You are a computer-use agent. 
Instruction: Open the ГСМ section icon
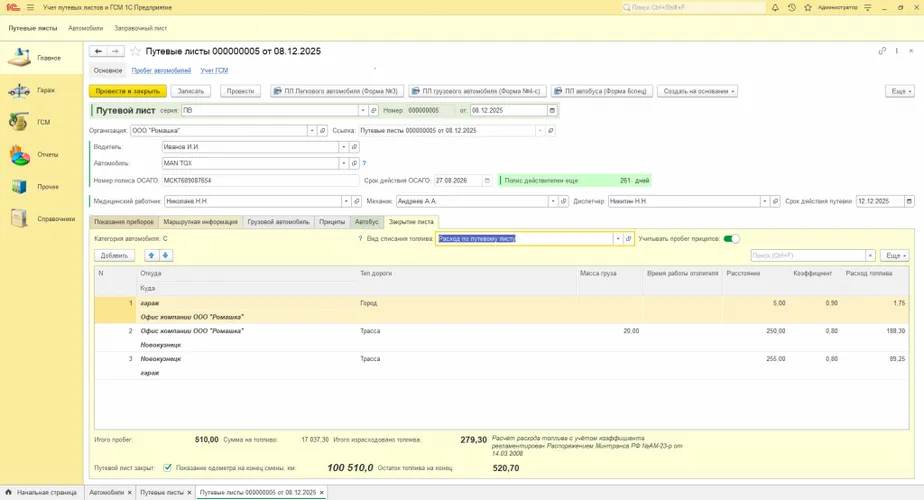pos(18,122)
